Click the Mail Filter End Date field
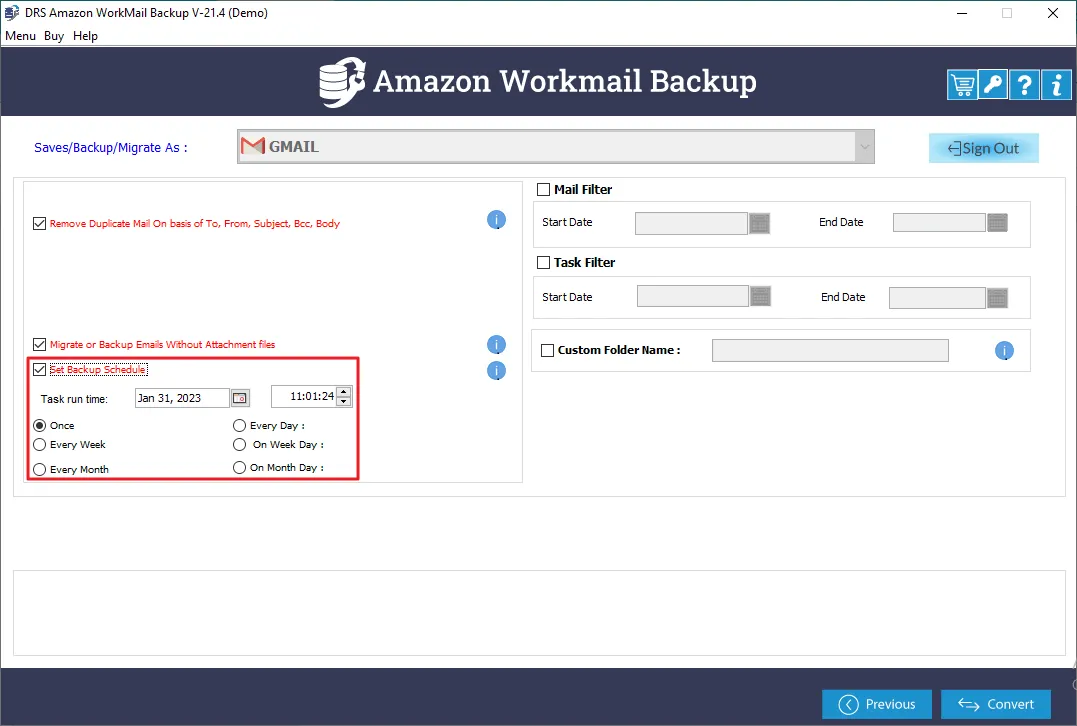This screenshot has width=1077, height=726. (x=939, y=223)
